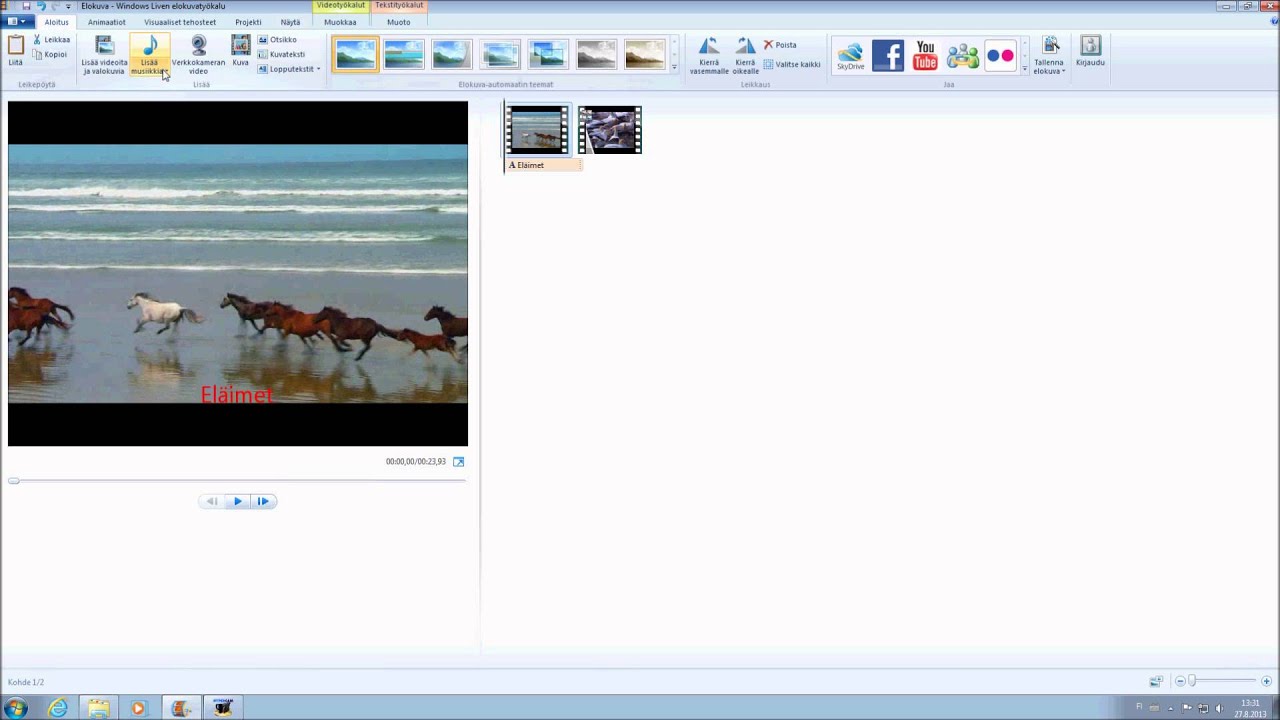Viewport: 1280px width, 720px height.
Task: Play the movie preview
Action: pyautogui.click(x=237, y=501)
